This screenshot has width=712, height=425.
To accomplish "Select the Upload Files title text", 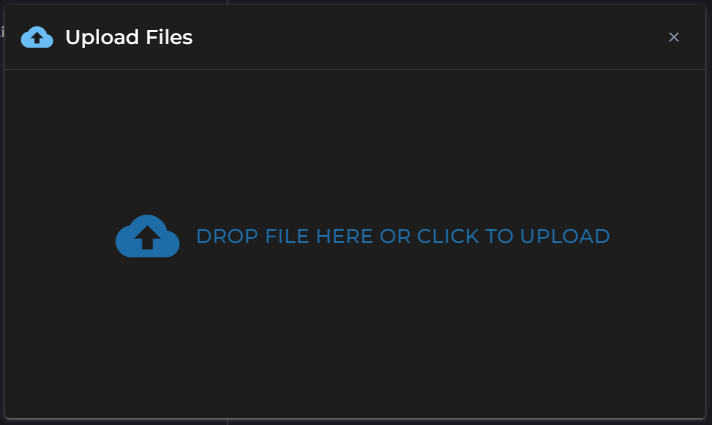I will coord(129,37).
